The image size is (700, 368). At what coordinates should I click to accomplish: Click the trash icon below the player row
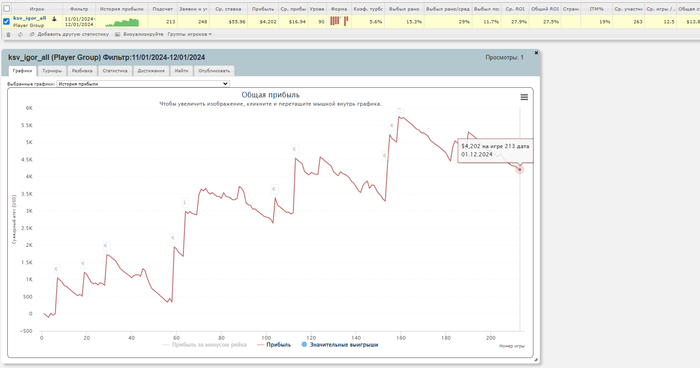(x=8, y=34)
